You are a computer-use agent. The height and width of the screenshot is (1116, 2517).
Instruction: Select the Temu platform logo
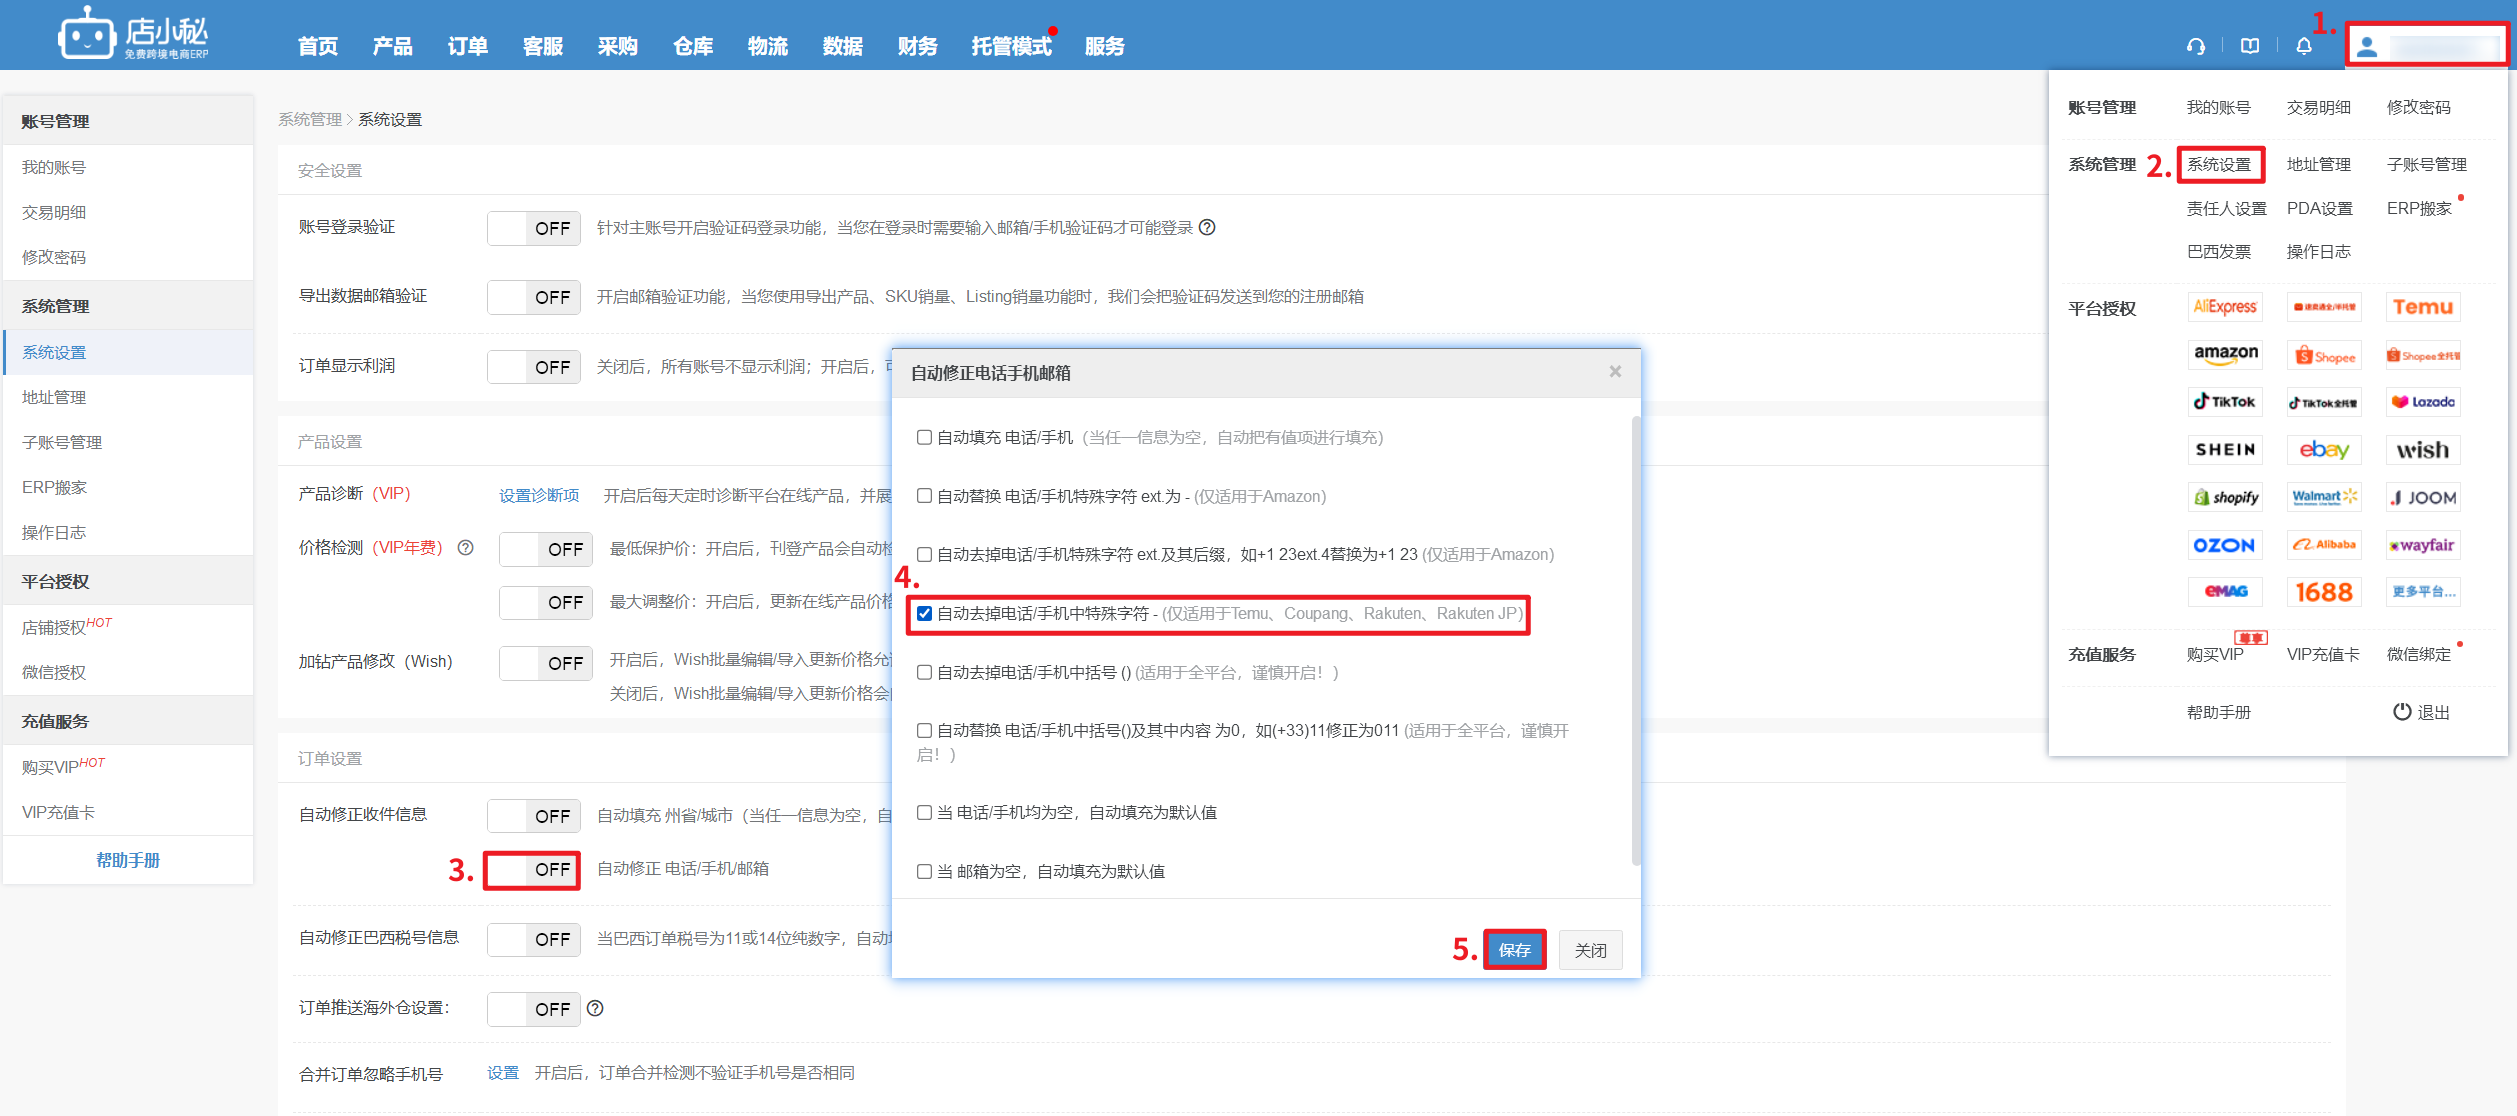click(x=2423, y=307)
